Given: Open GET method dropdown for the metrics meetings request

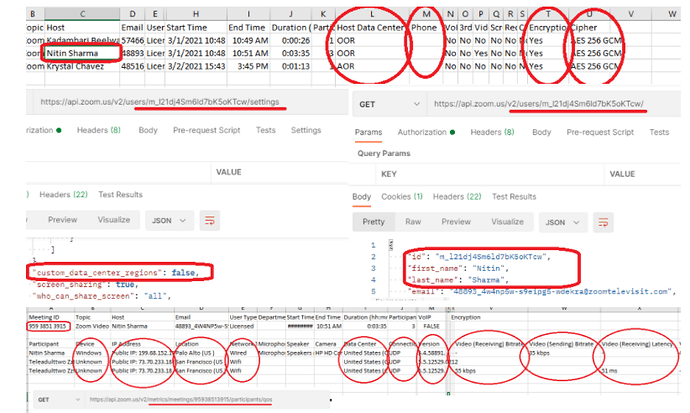Looking at the screenshot, I should tap(59, 400).
